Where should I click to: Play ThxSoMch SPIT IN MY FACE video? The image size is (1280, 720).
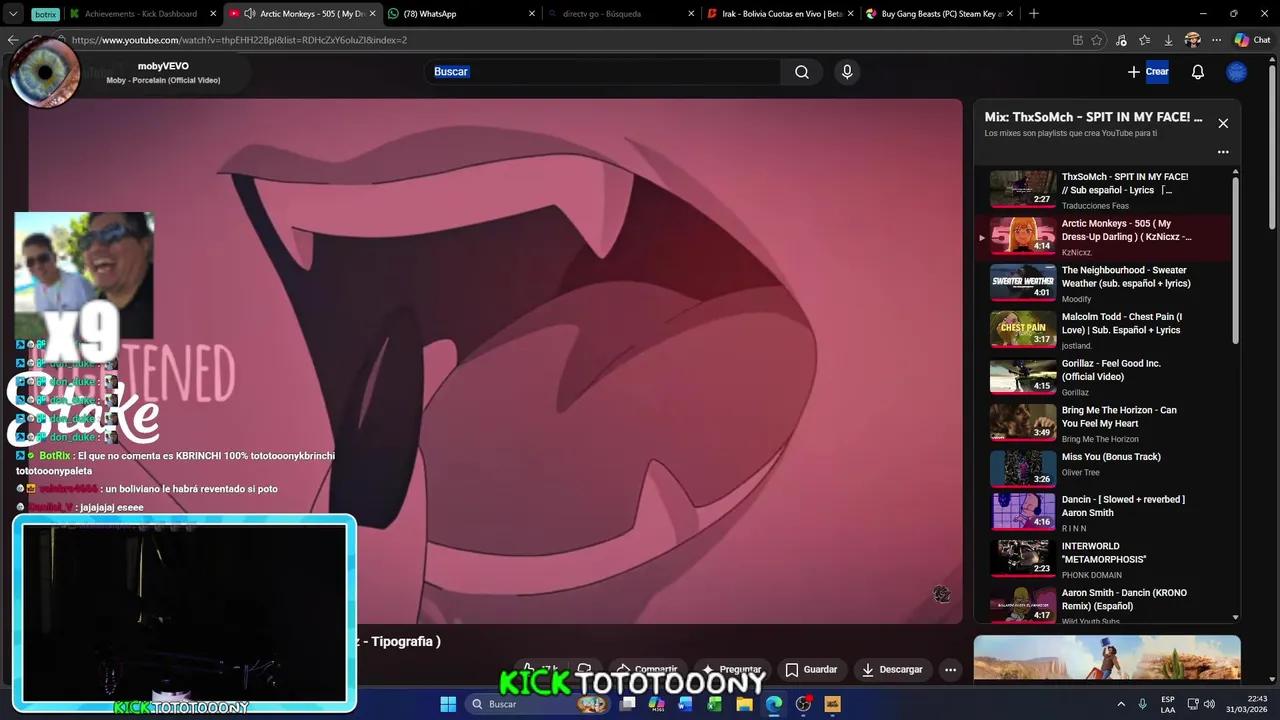point(1106,190)
